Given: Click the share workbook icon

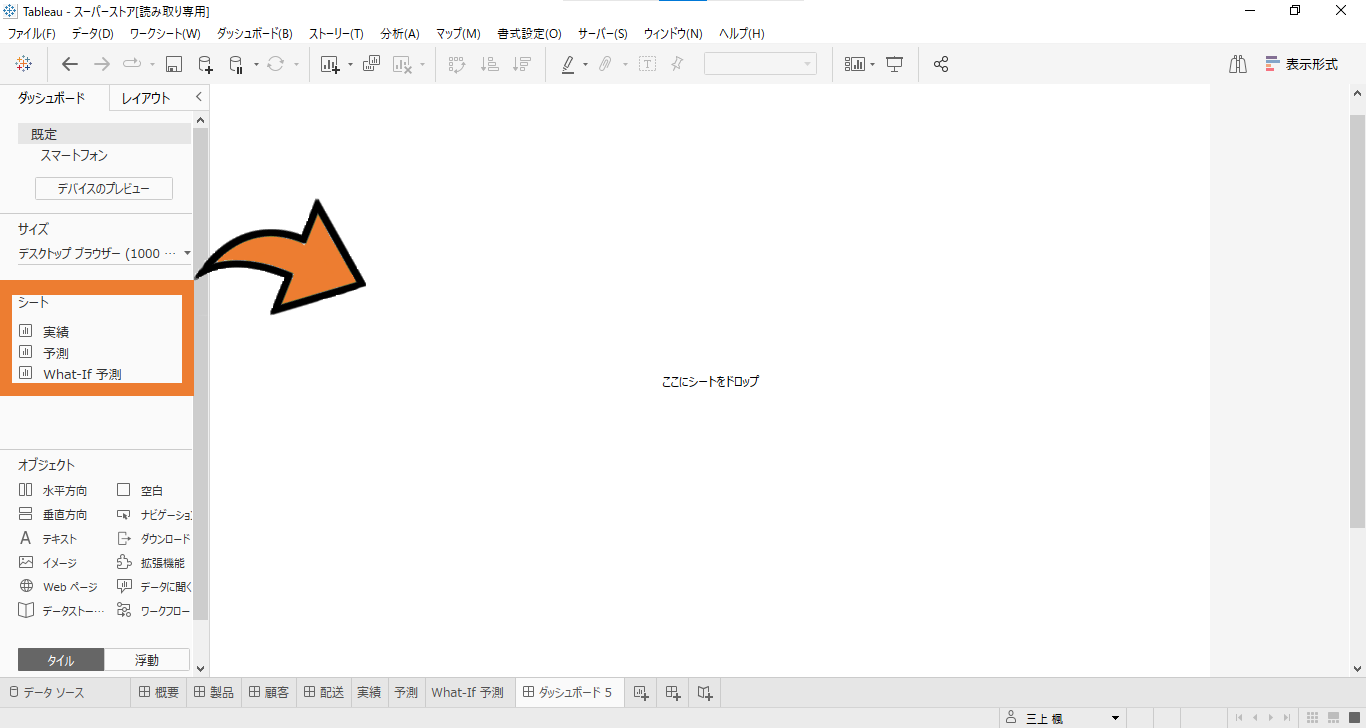Looking at the screenshot, I should pyautogui.click(x=940, y=64).
